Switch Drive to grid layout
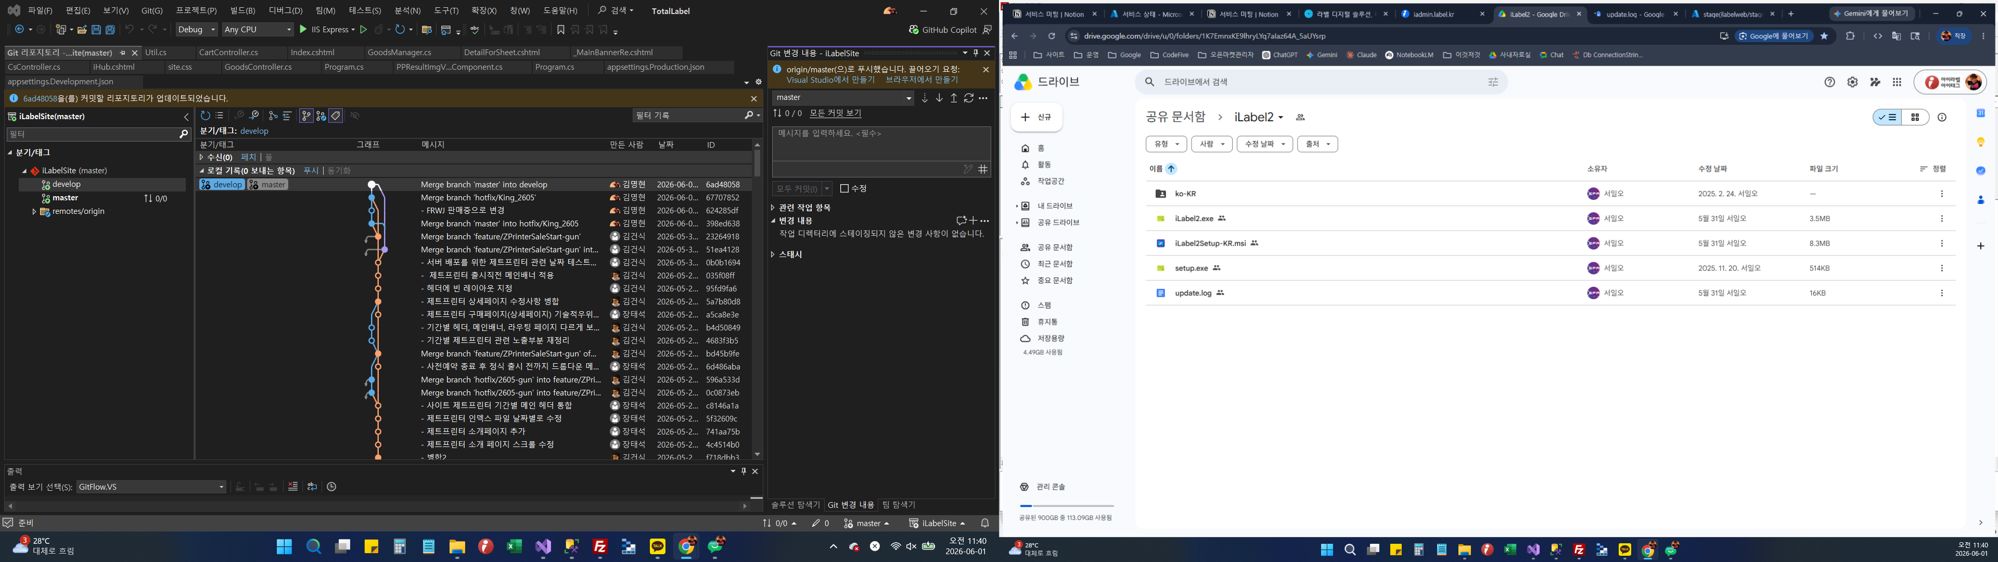 pos(1915,117)
